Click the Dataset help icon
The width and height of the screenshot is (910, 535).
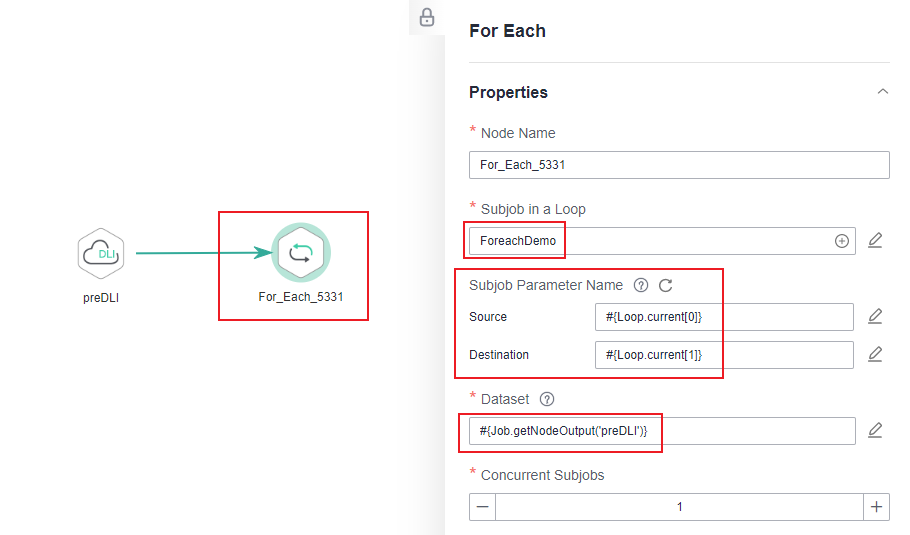tap(547, 399)
